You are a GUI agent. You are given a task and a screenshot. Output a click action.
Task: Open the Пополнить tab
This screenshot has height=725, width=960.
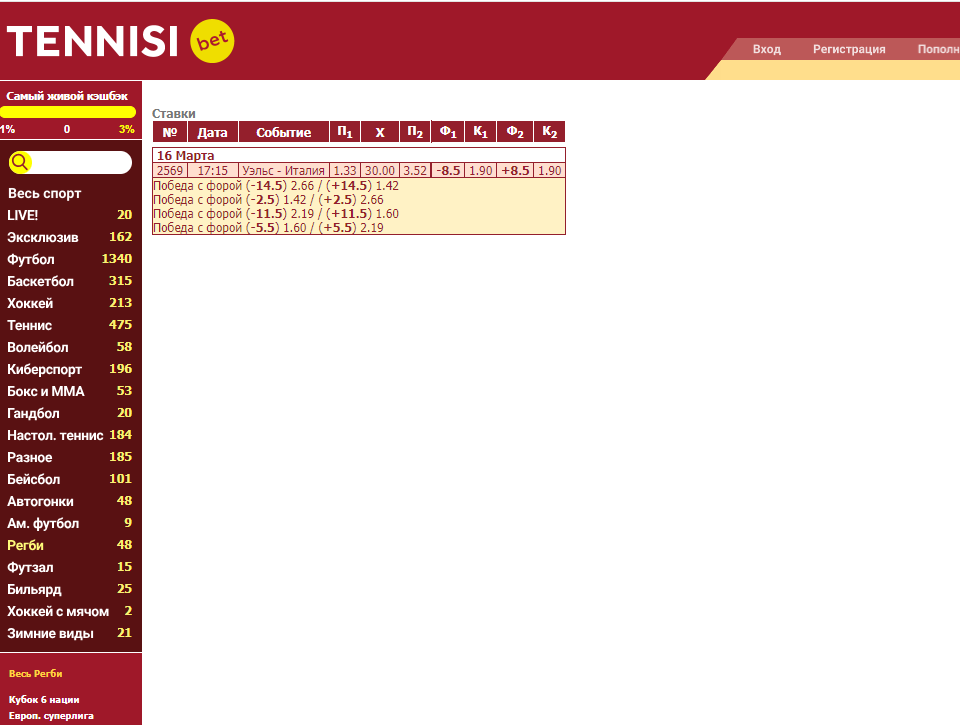(937, 49)
